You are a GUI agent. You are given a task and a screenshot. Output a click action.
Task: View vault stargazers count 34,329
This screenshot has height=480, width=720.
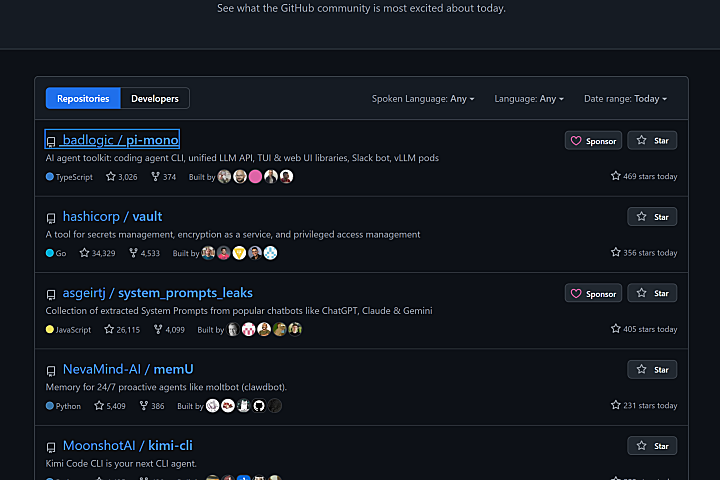click(97, 253)
